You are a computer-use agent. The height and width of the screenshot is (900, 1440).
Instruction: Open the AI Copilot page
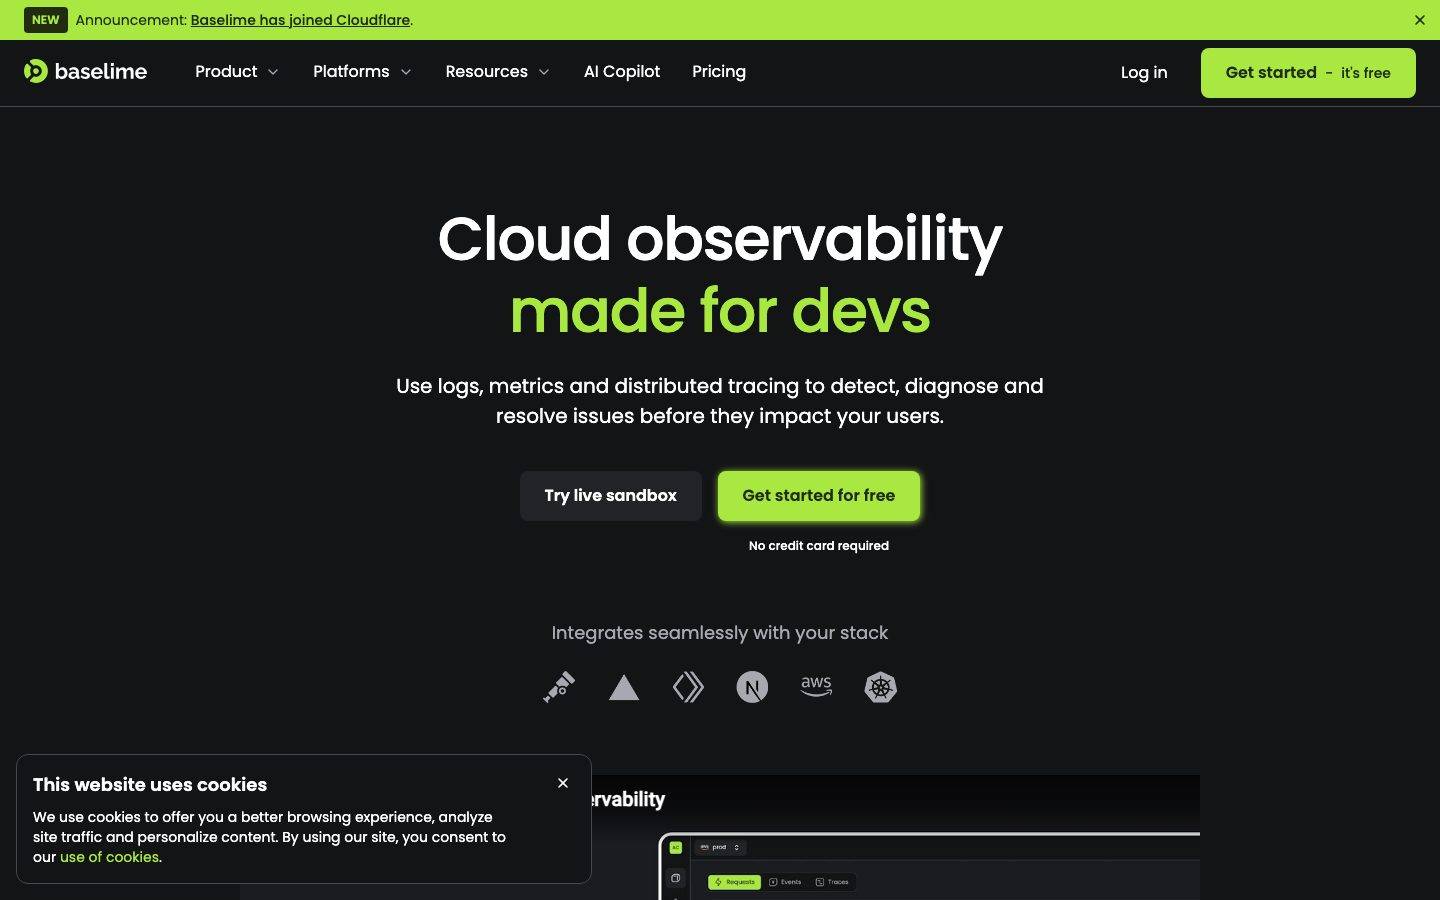(622, 72)
